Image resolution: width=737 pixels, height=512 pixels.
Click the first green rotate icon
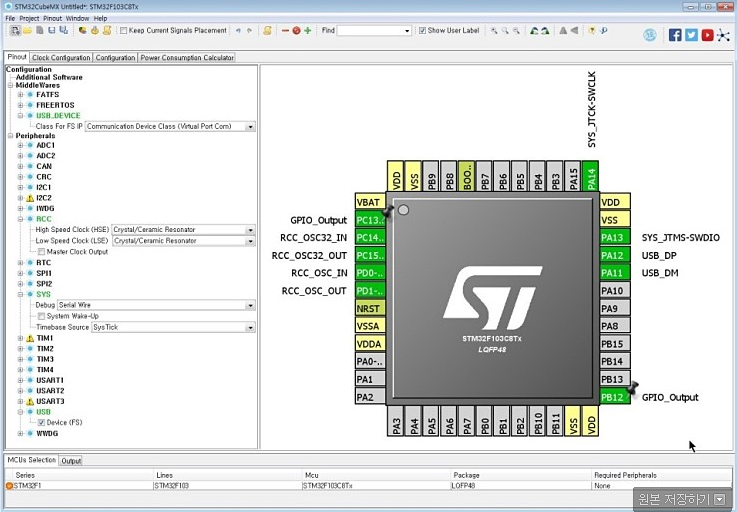(534, 31)
